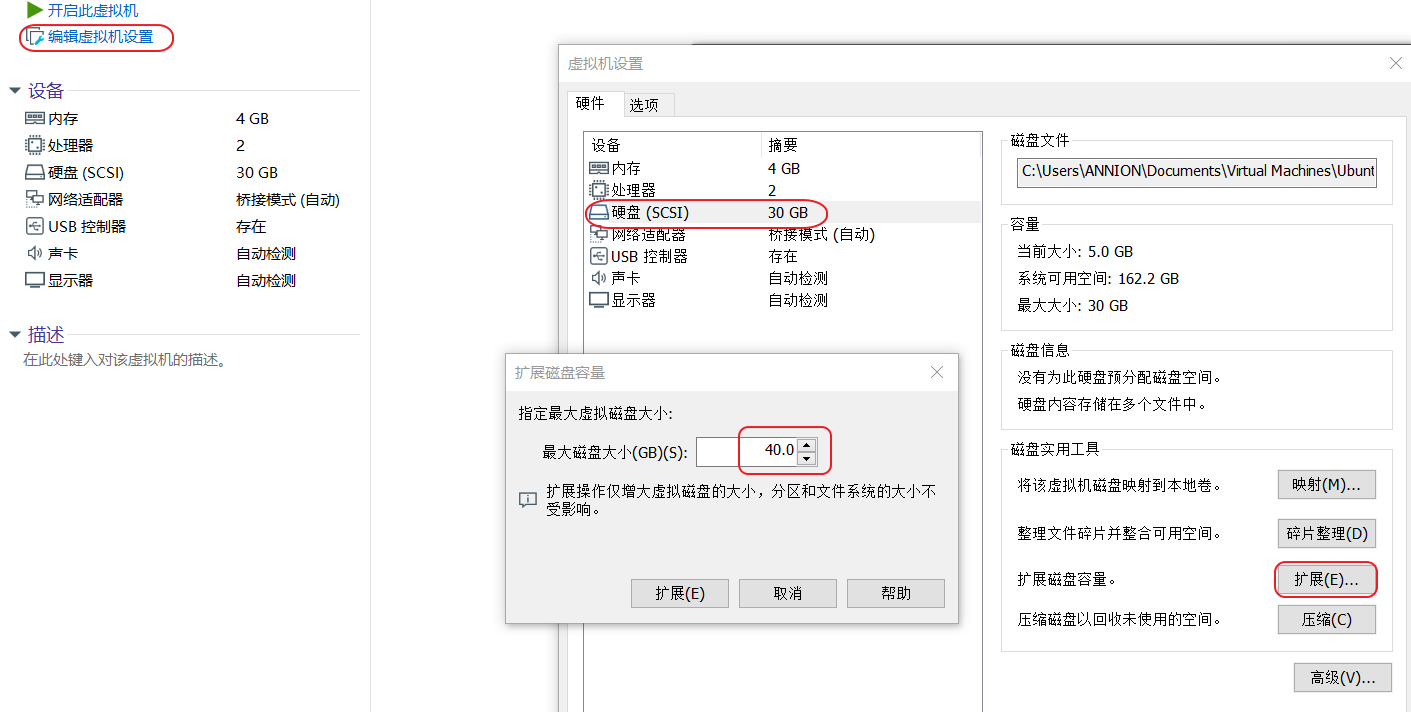
Task: Click processor icon in left device list
Action: coord(35,145)
